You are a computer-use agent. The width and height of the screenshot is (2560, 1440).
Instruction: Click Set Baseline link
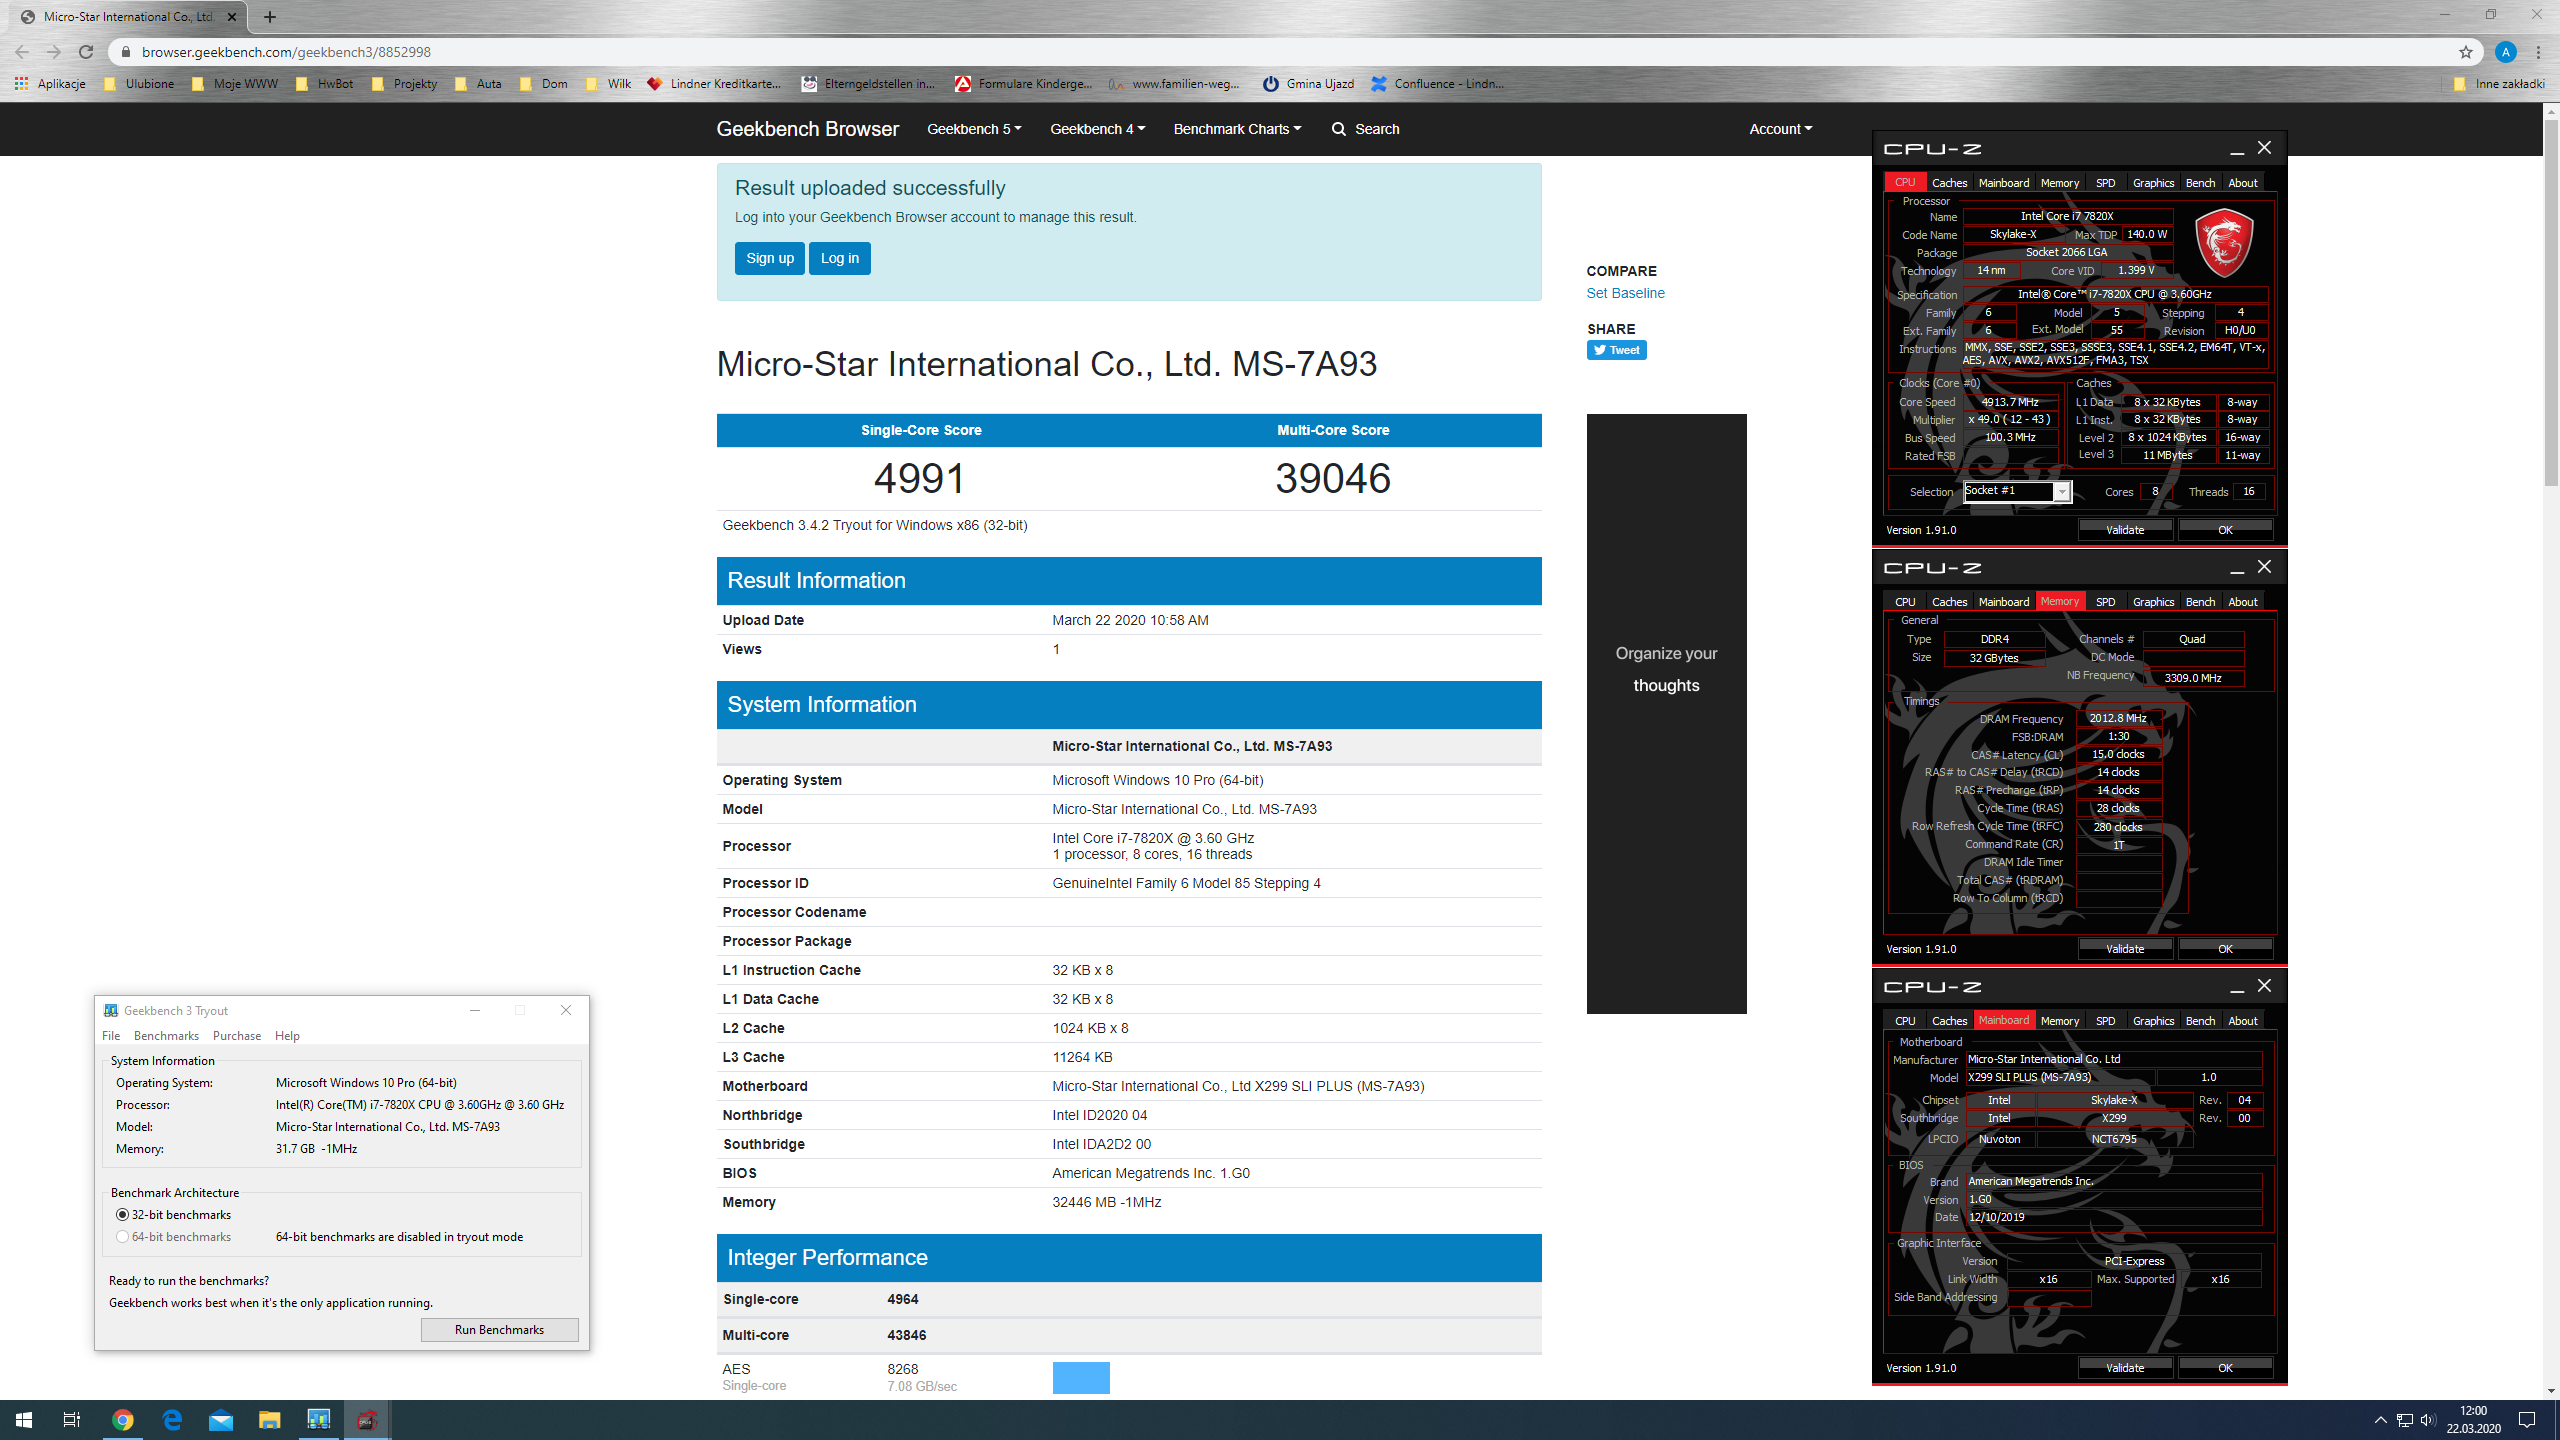point(1625,293)
